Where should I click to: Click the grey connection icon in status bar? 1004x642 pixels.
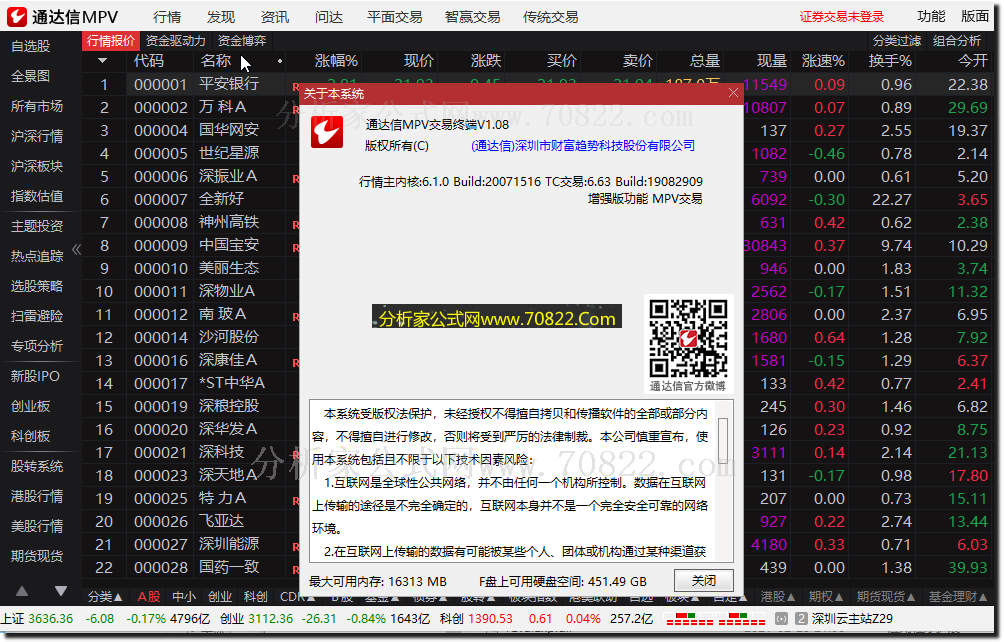[781, 619]
